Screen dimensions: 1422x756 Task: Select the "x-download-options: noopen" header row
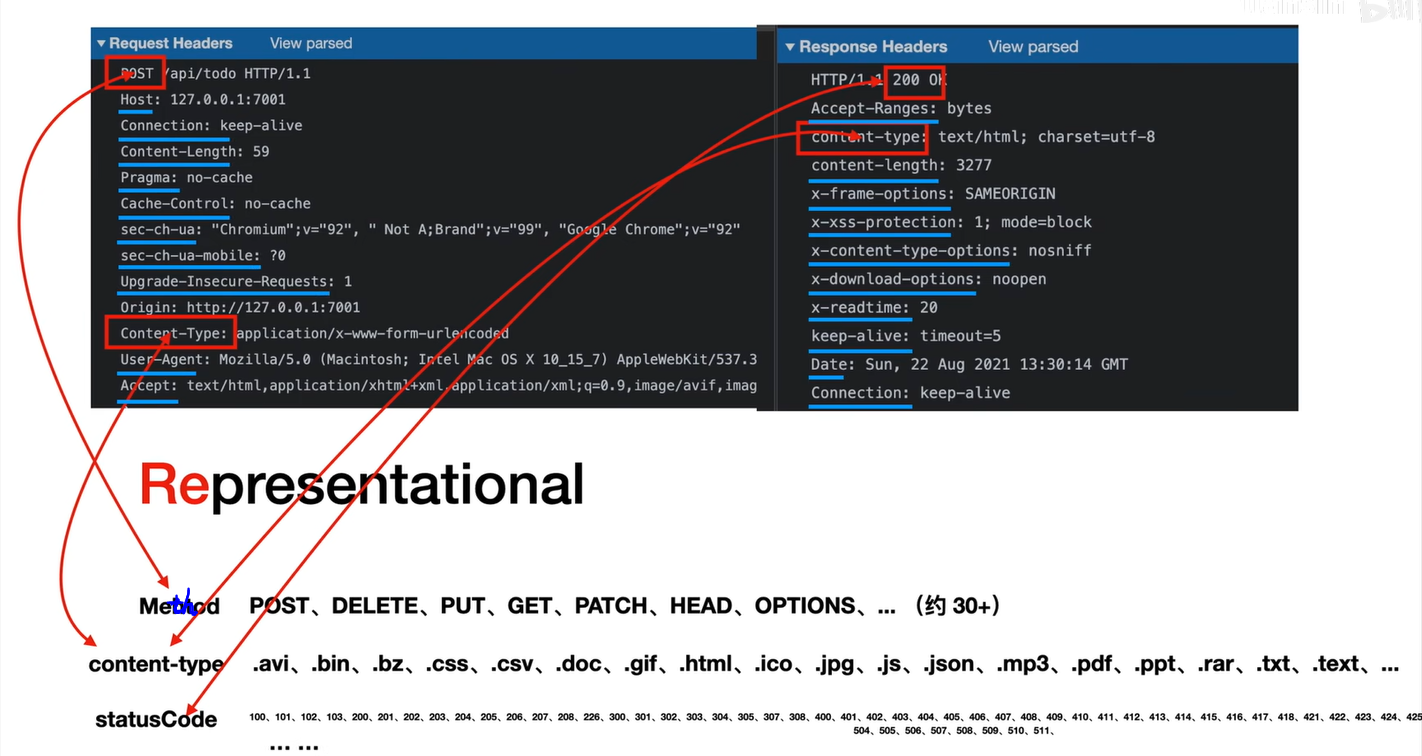pos(929,280)
